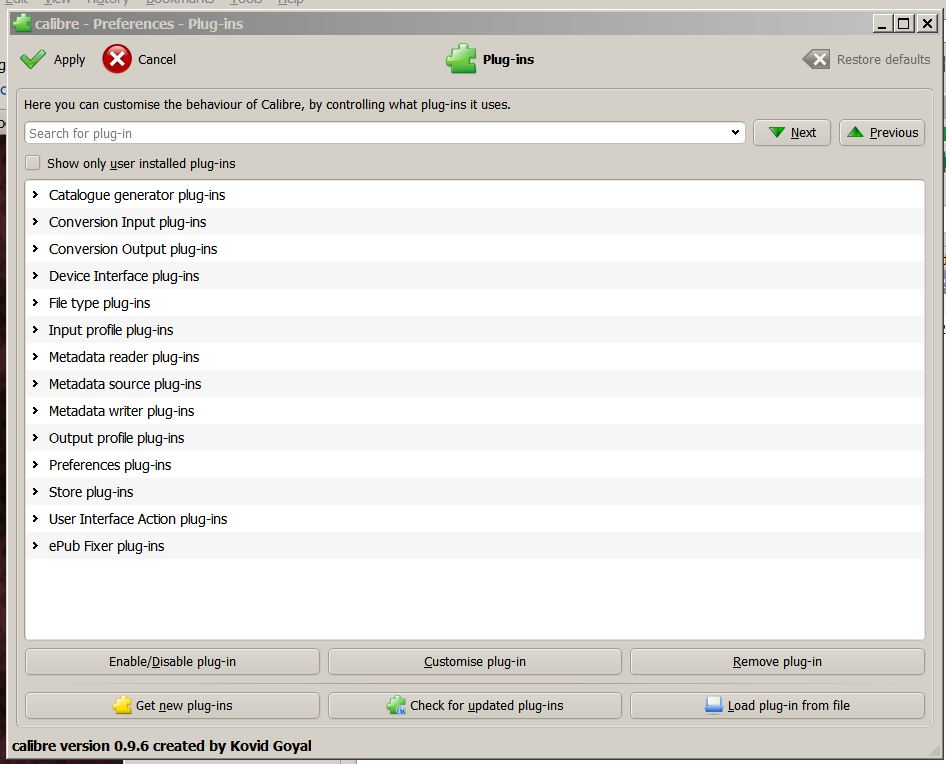Expand Conversion Output plug-ins

click(x=35, y=249)
